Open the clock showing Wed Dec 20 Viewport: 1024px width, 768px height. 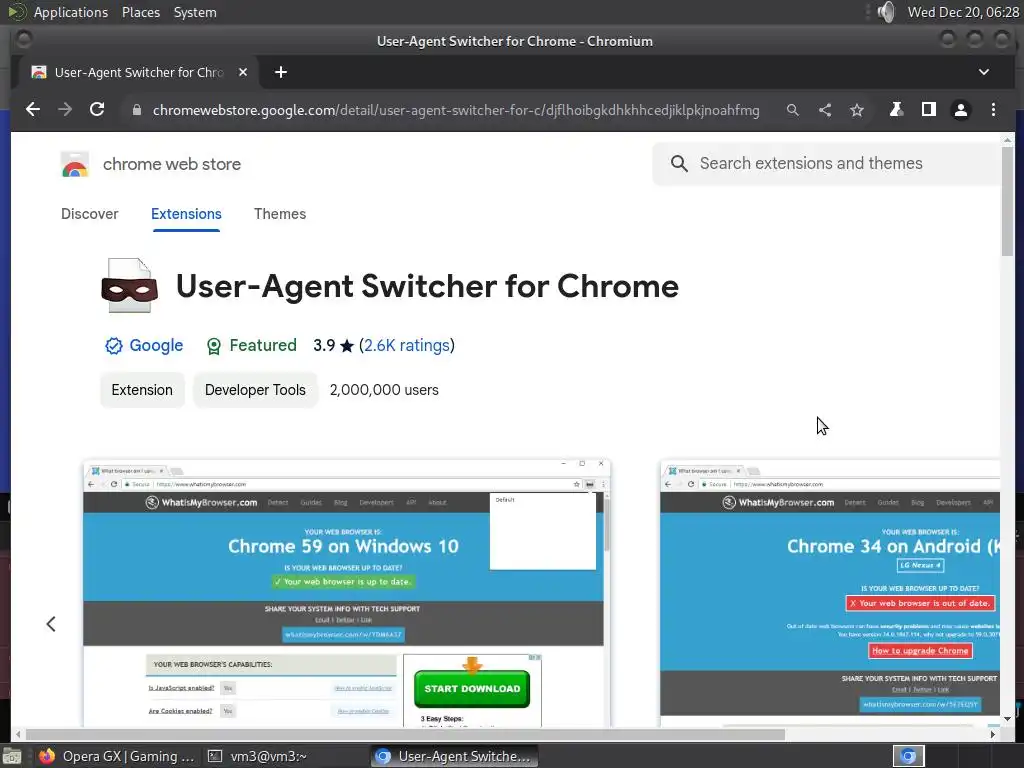[963, 12]
